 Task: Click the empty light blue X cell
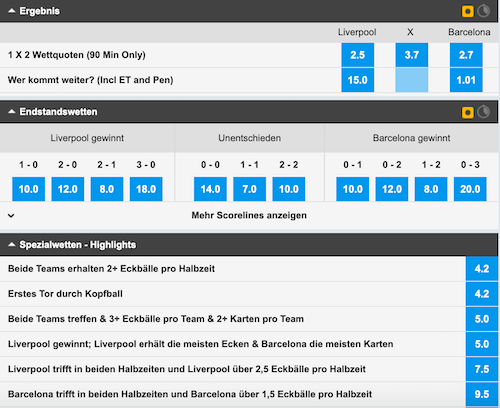[412, 80]
